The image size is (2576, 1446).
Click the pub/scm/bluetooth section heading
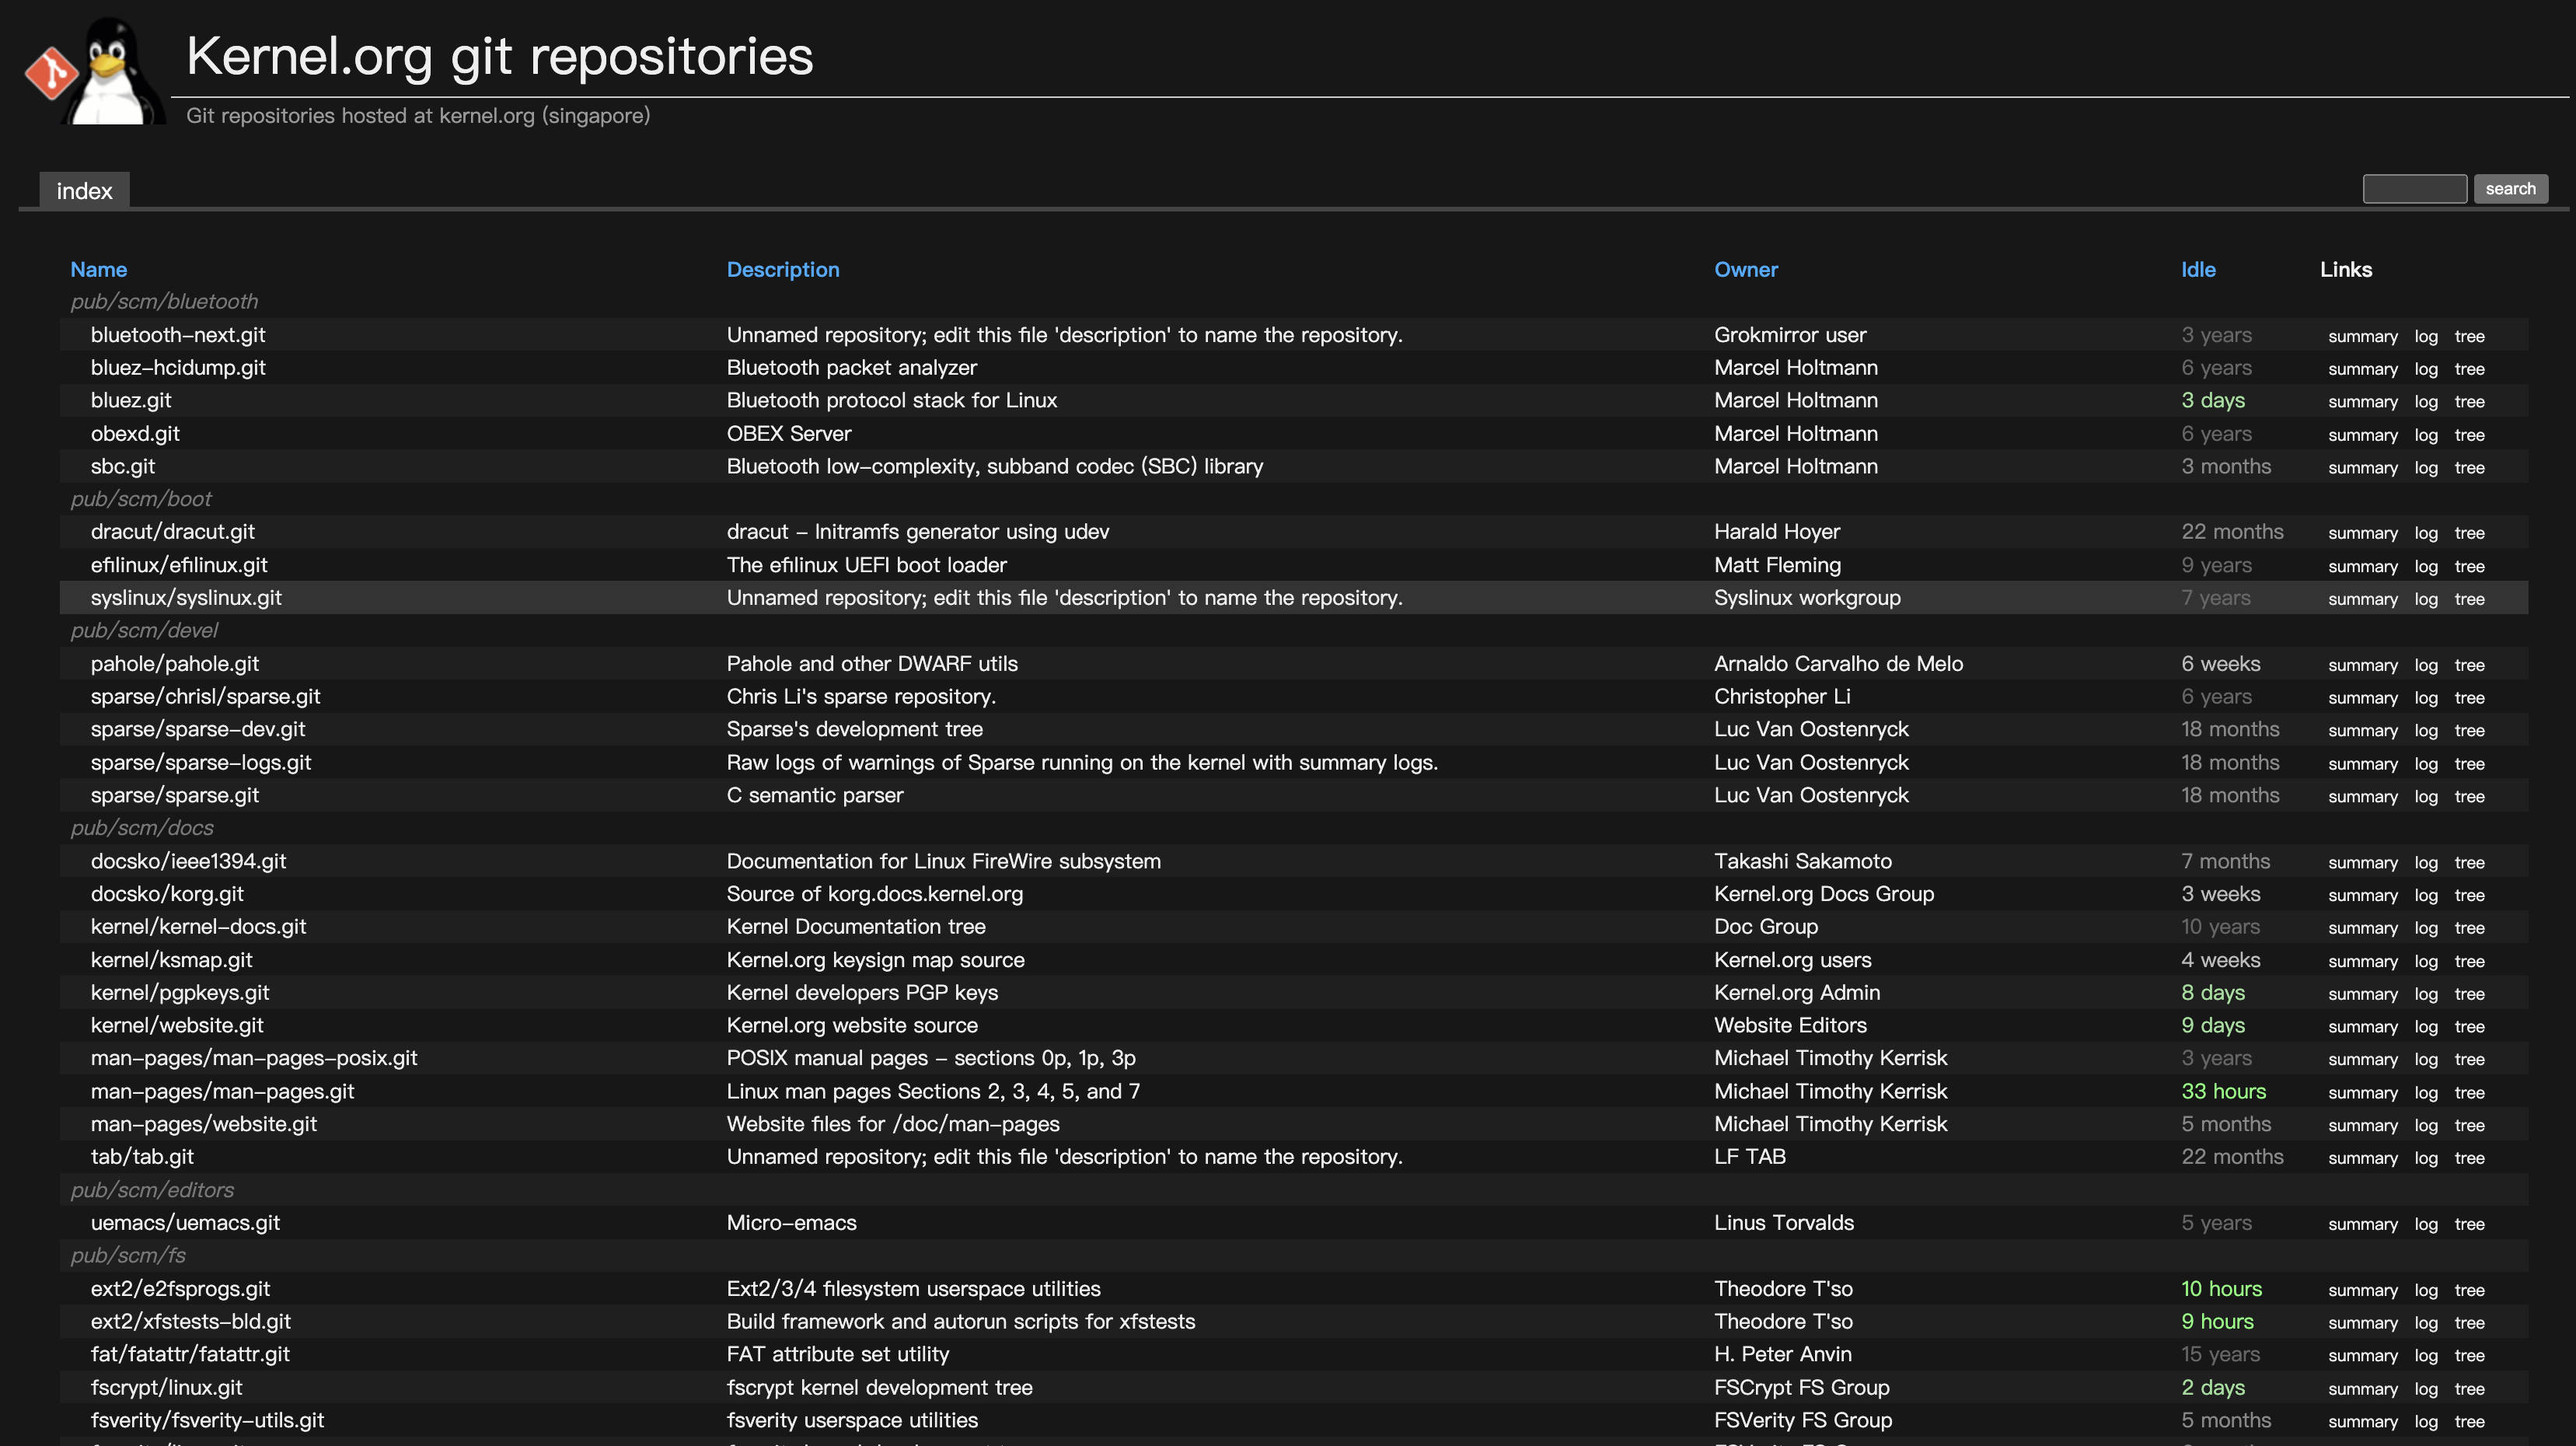point(164,302)
